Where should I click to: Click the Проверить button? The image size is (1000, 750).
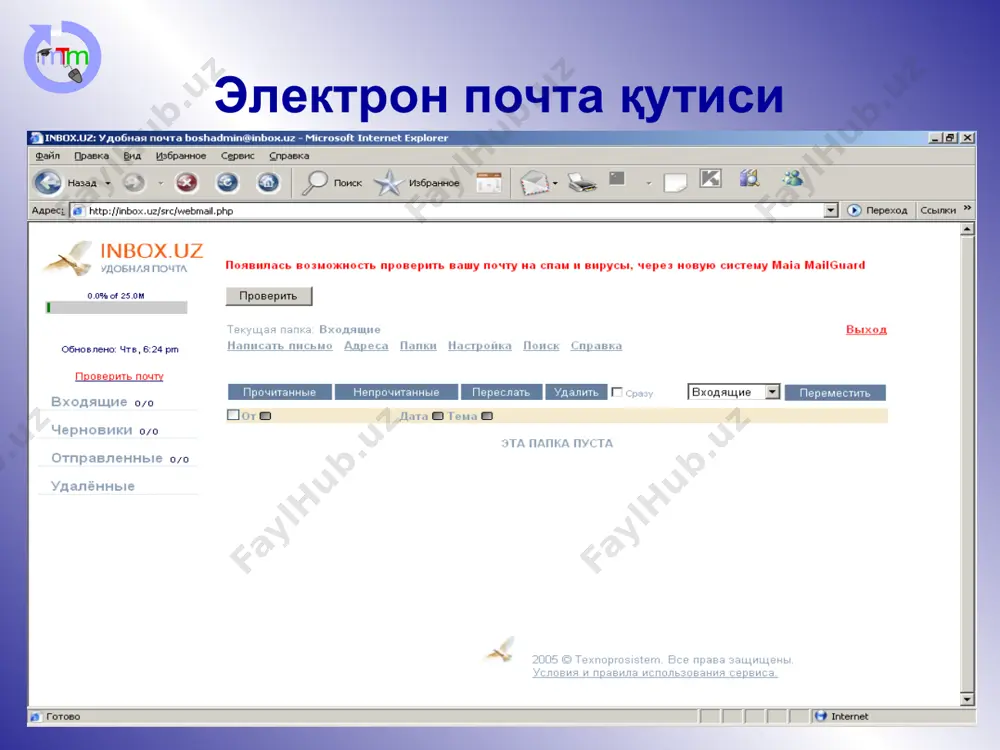tap(268, 296)
